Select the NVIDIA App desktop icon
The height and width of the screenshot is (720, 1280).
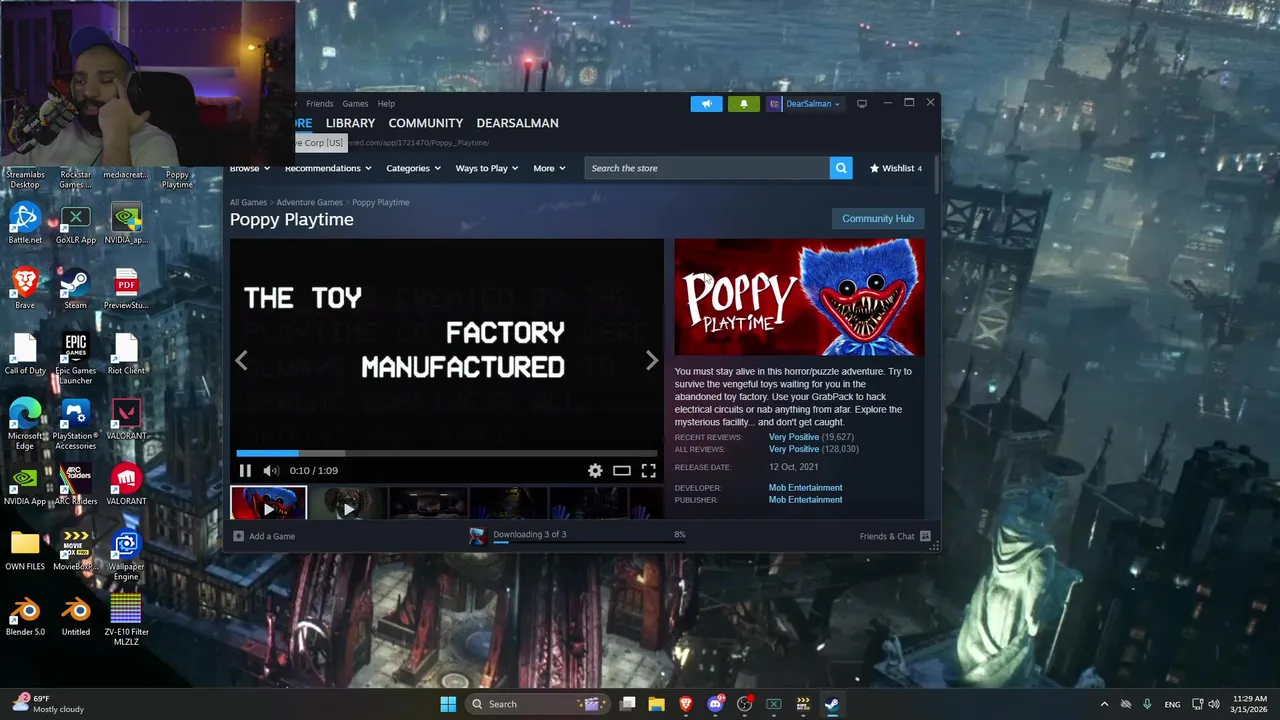click(25, 485)
